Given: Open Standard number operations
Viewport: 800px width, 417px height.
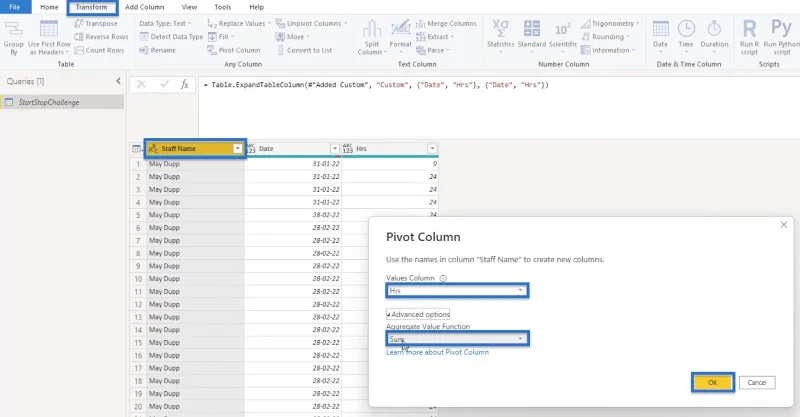Looking at the screenshot, I should (x=532, y=38).
